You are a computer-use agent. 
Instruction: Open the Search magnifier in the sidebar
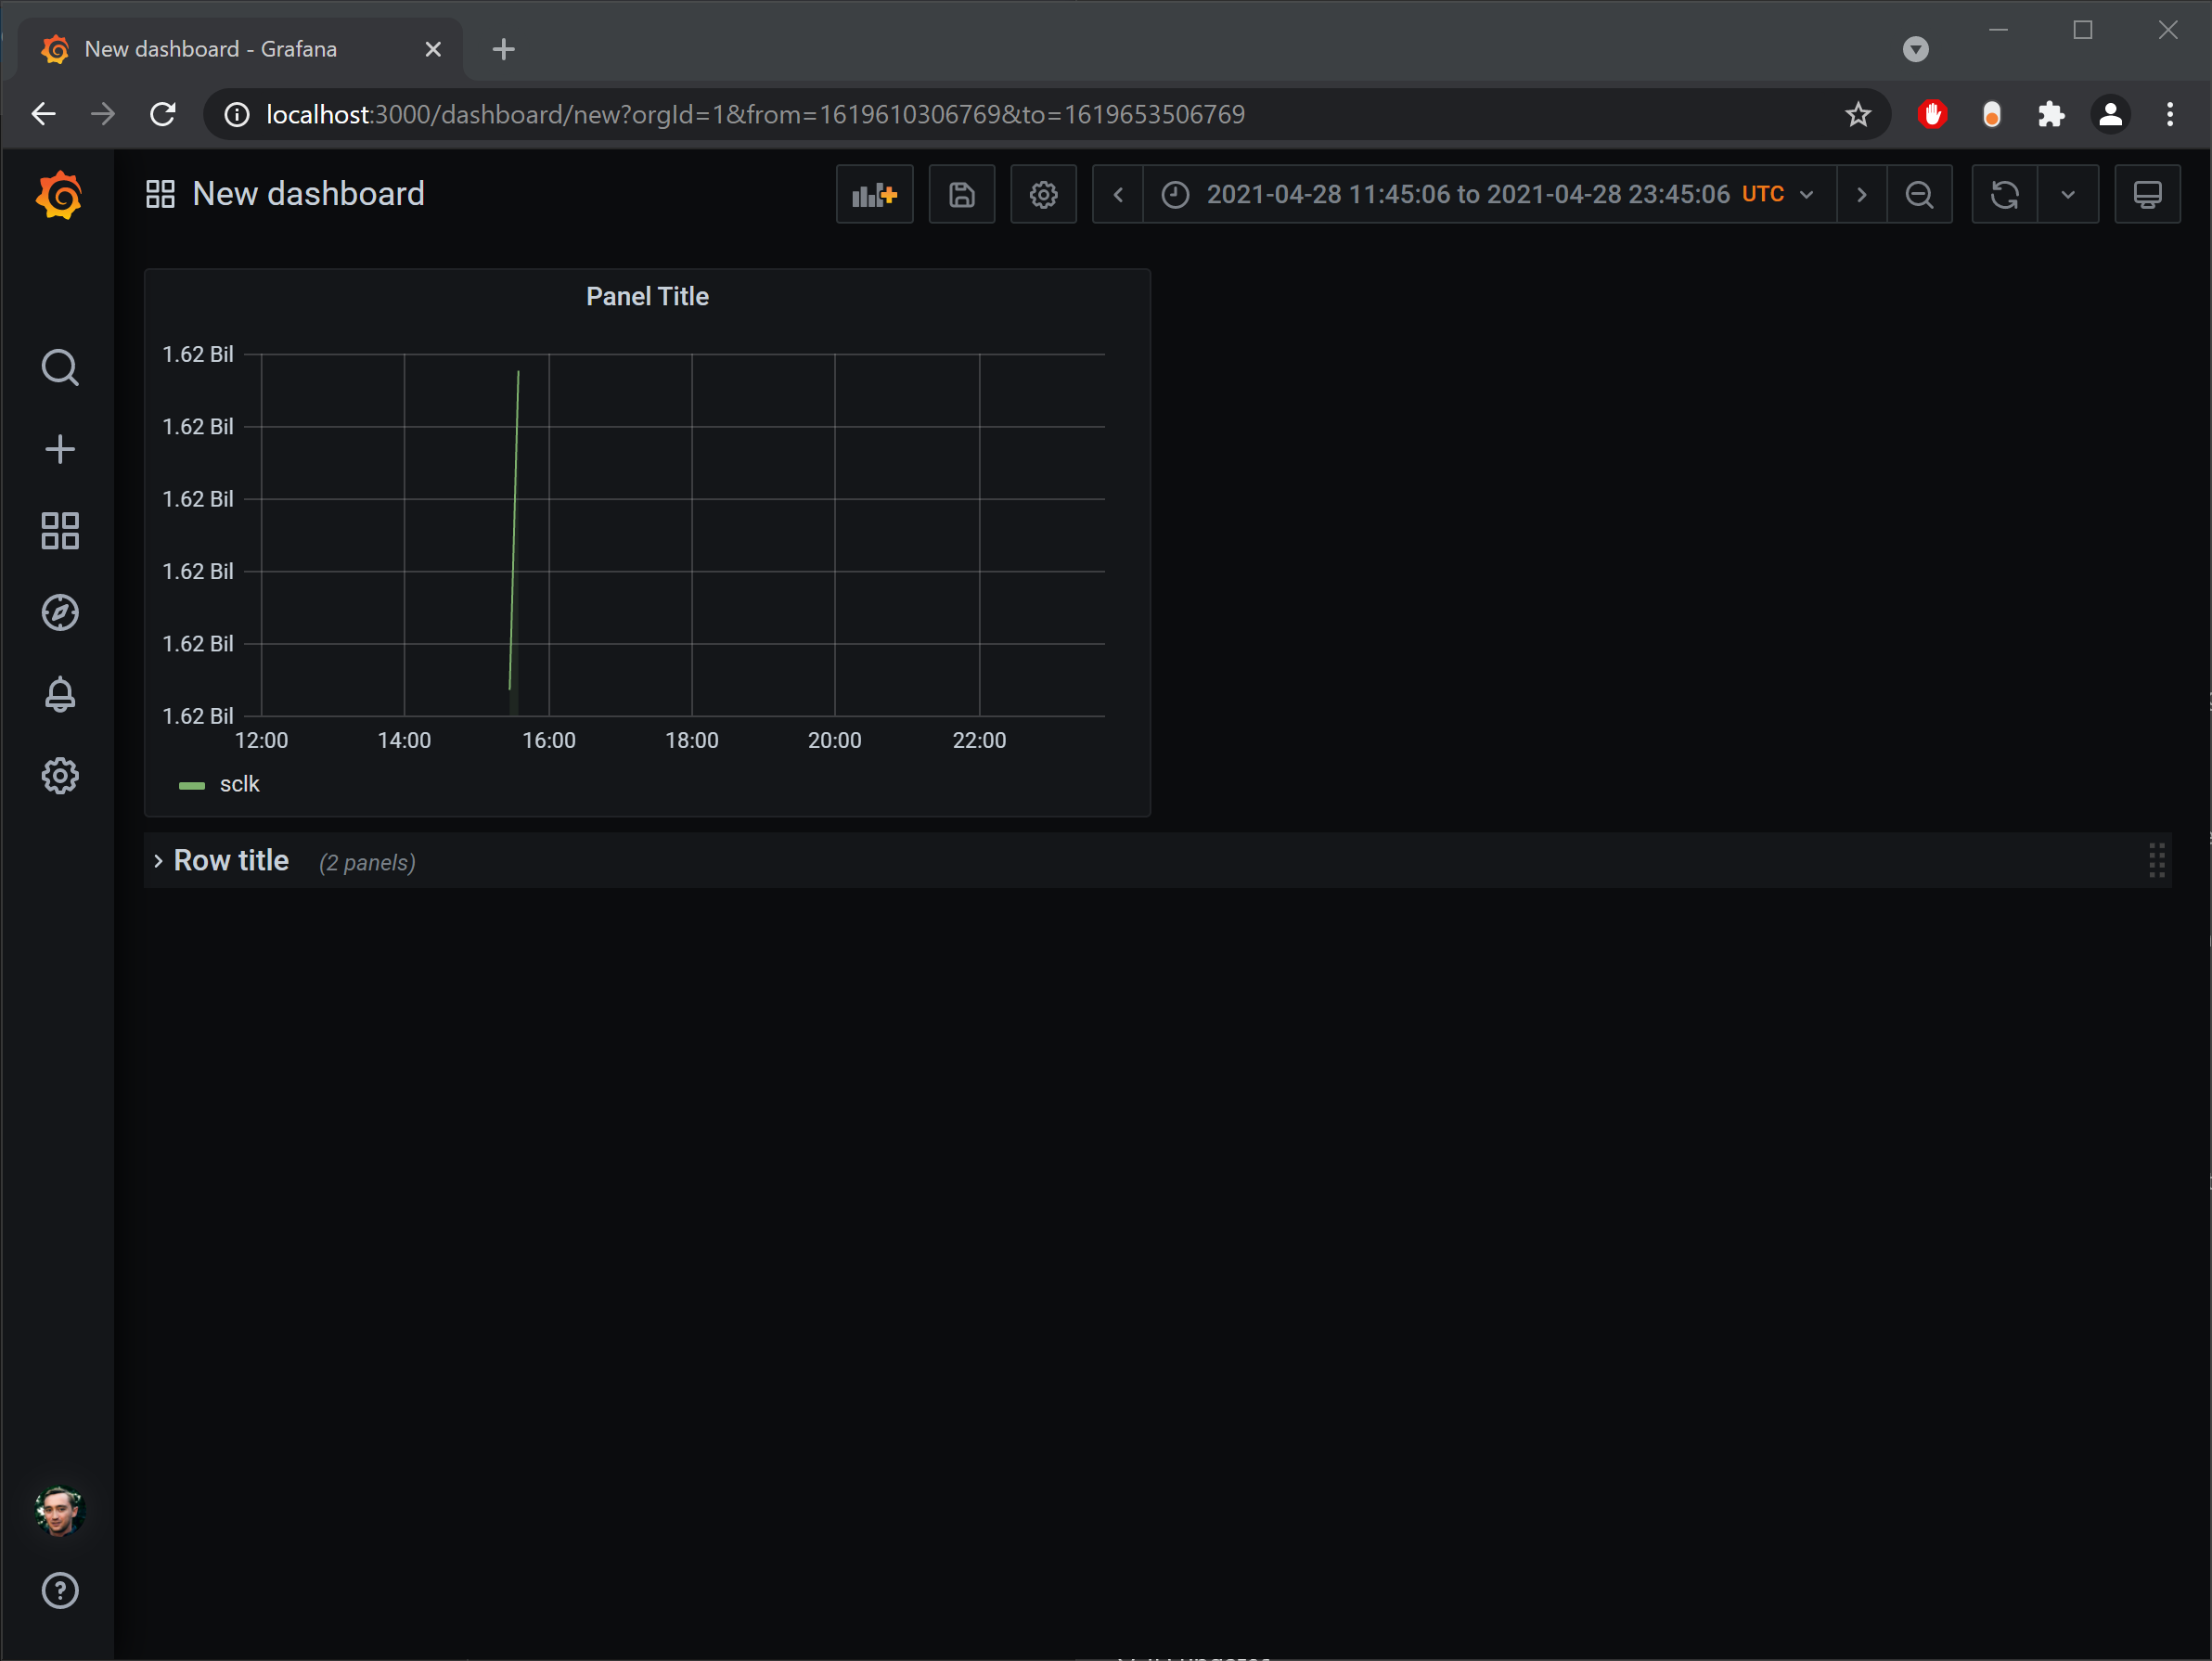(60, 368)
